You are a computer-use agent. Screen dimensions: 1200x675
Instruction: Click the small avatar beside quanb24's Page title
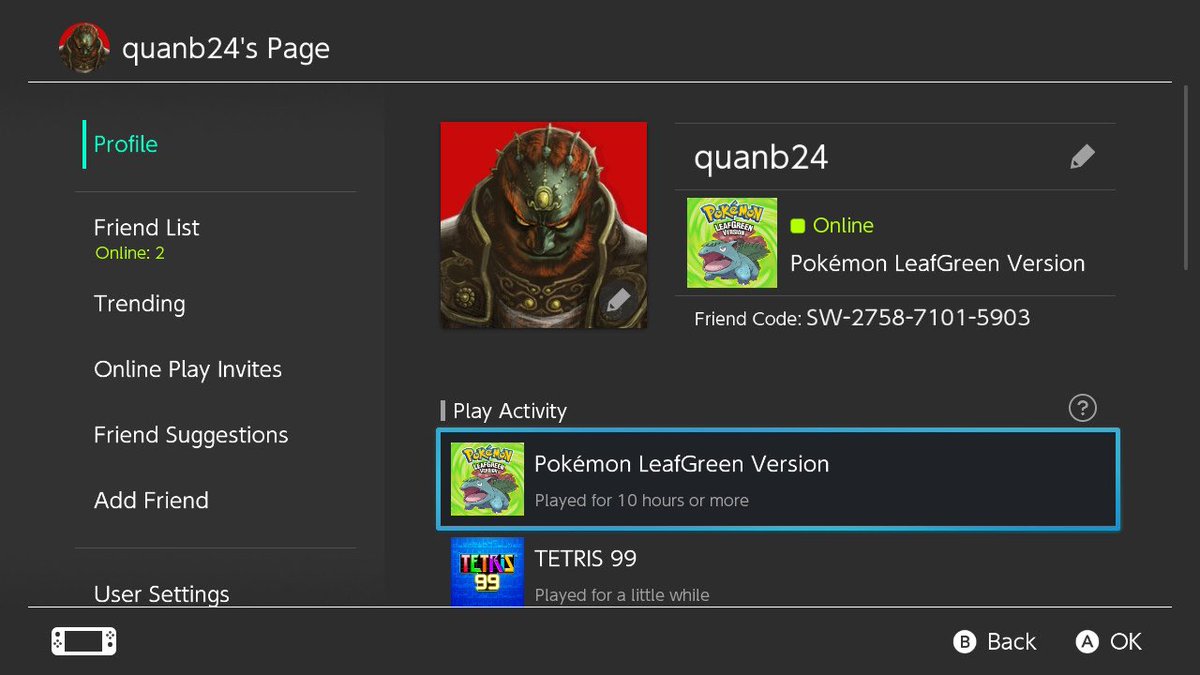84,48
